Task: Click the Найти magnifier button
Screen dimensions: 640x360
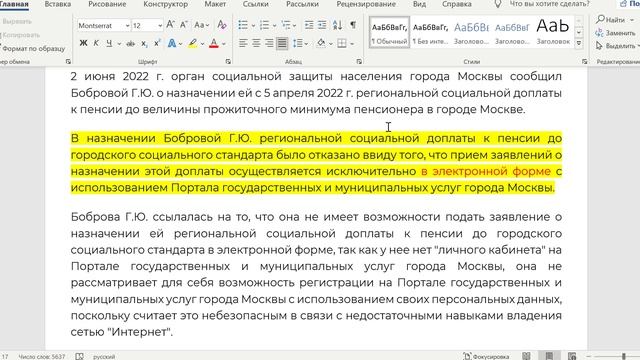Action: click(x=610, y=20)
